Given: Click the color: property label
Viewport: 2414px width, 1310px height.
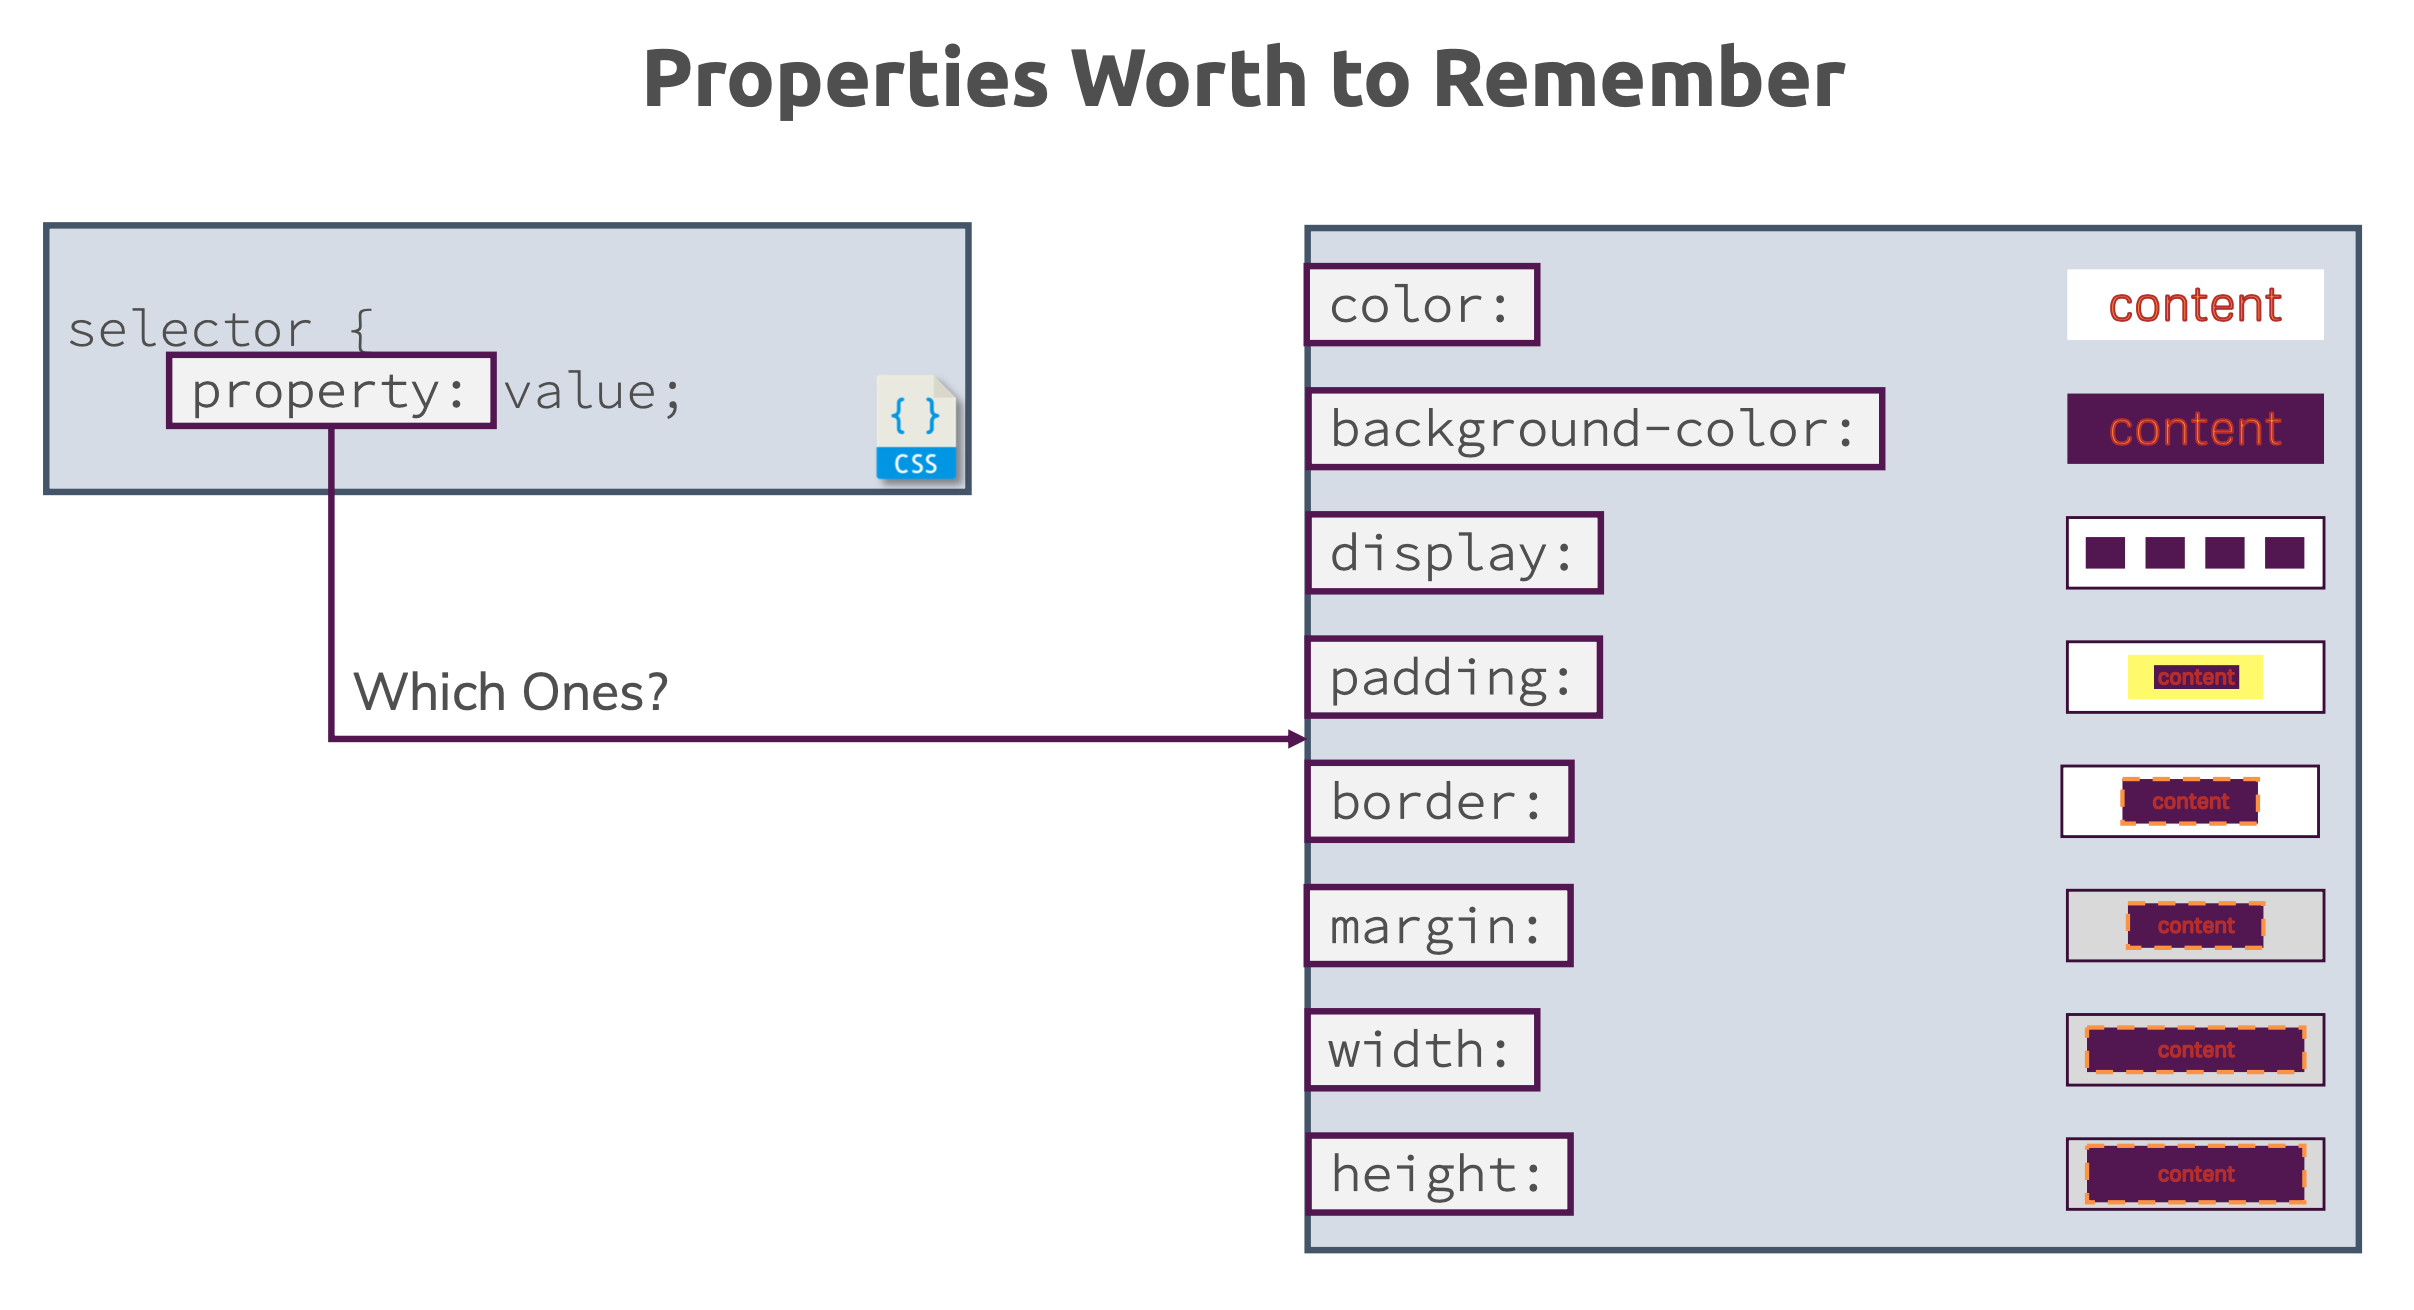Looking at the screenshot, I should 1422,305.
